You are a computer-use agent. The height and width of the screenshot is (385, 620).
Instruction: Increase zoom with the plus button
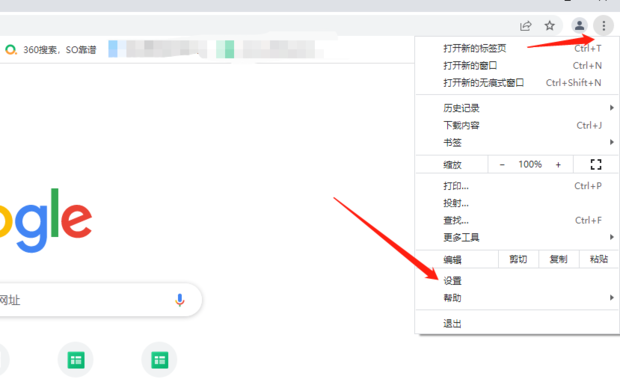point(558,165)
